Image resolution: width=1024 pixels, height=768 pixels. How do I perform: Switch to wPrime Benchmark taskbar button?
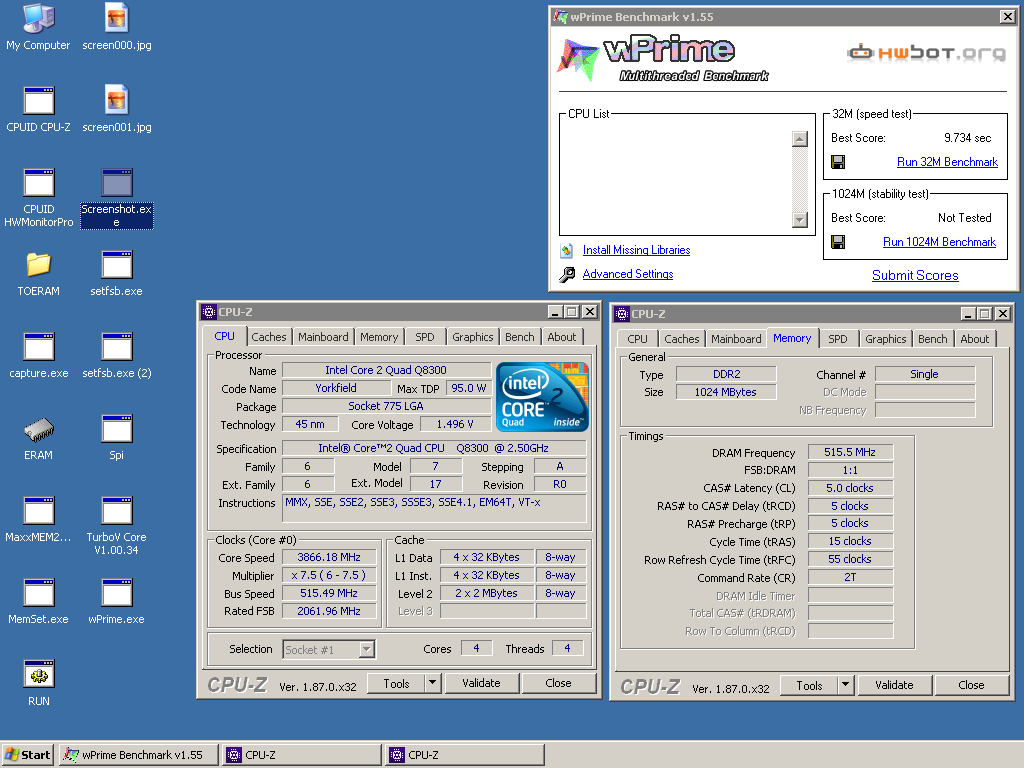pos(139,755)
